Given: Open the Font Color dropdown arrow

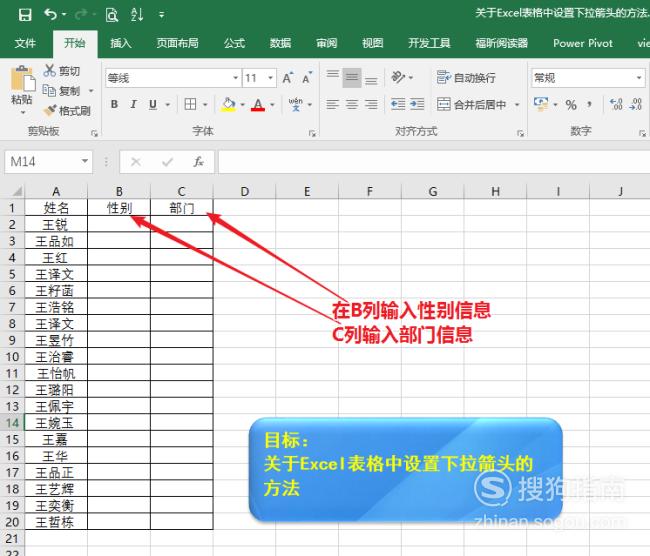Looking at the screenshot, I should pyautogui.click(x=272, y=105).
